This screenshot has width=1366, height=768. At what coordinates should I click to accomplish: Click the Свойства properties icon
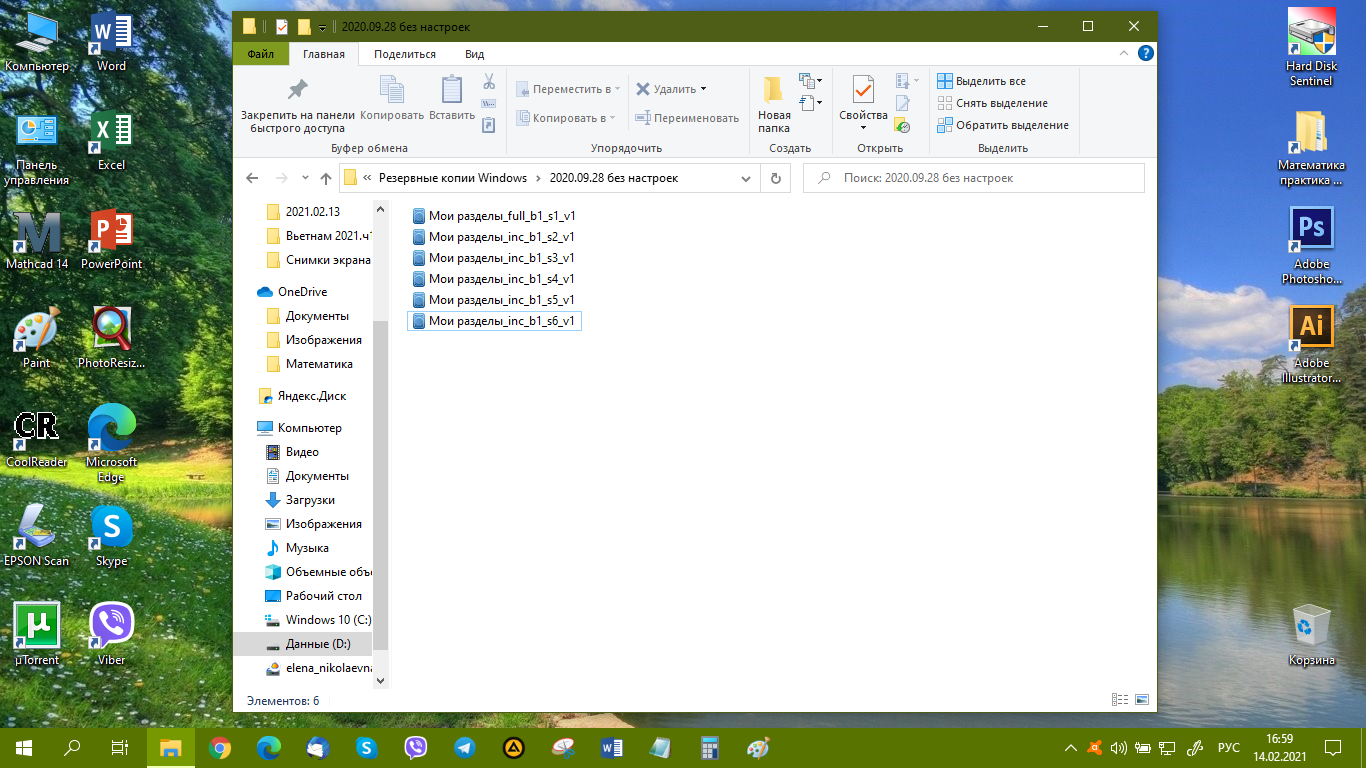coord(863,90)
